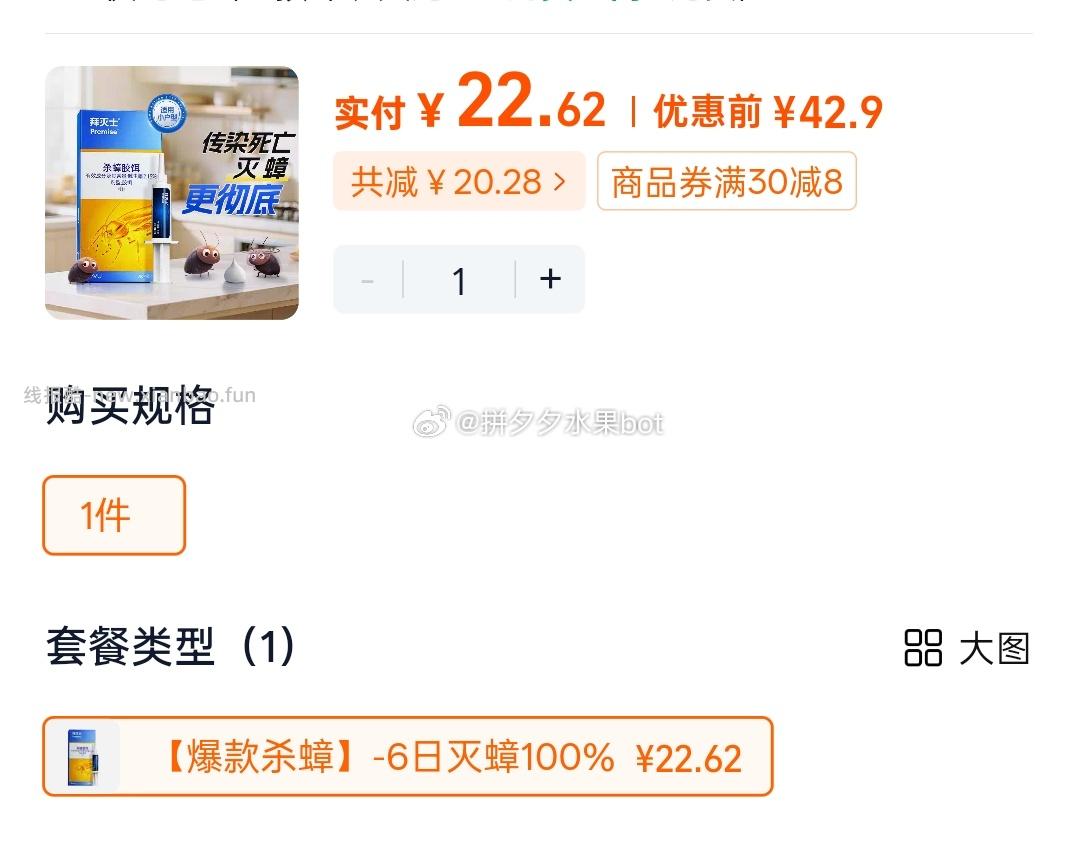1079x843 pixels.
Task: Click the 实付 ¥22.62 price text
Action: [x=470, y=105]
